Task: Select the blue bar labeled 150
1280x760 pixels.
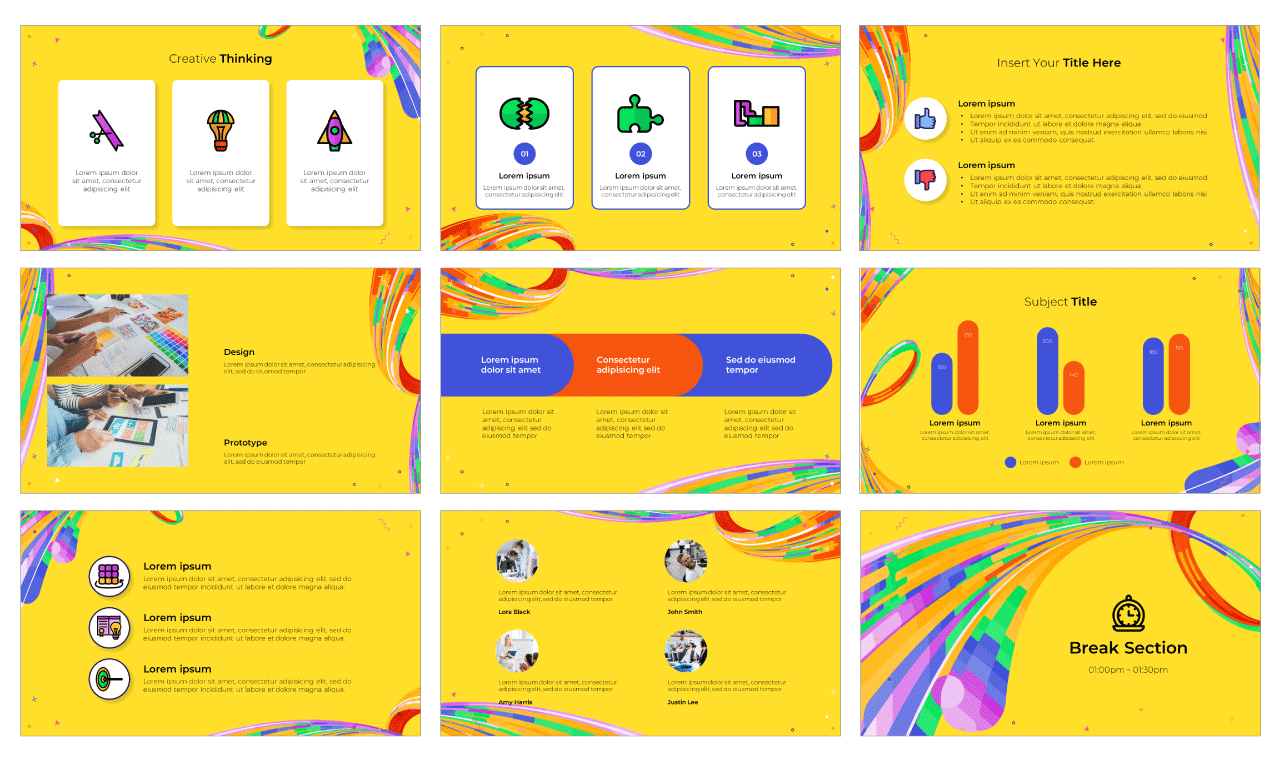Action: [x=941, y=383]
